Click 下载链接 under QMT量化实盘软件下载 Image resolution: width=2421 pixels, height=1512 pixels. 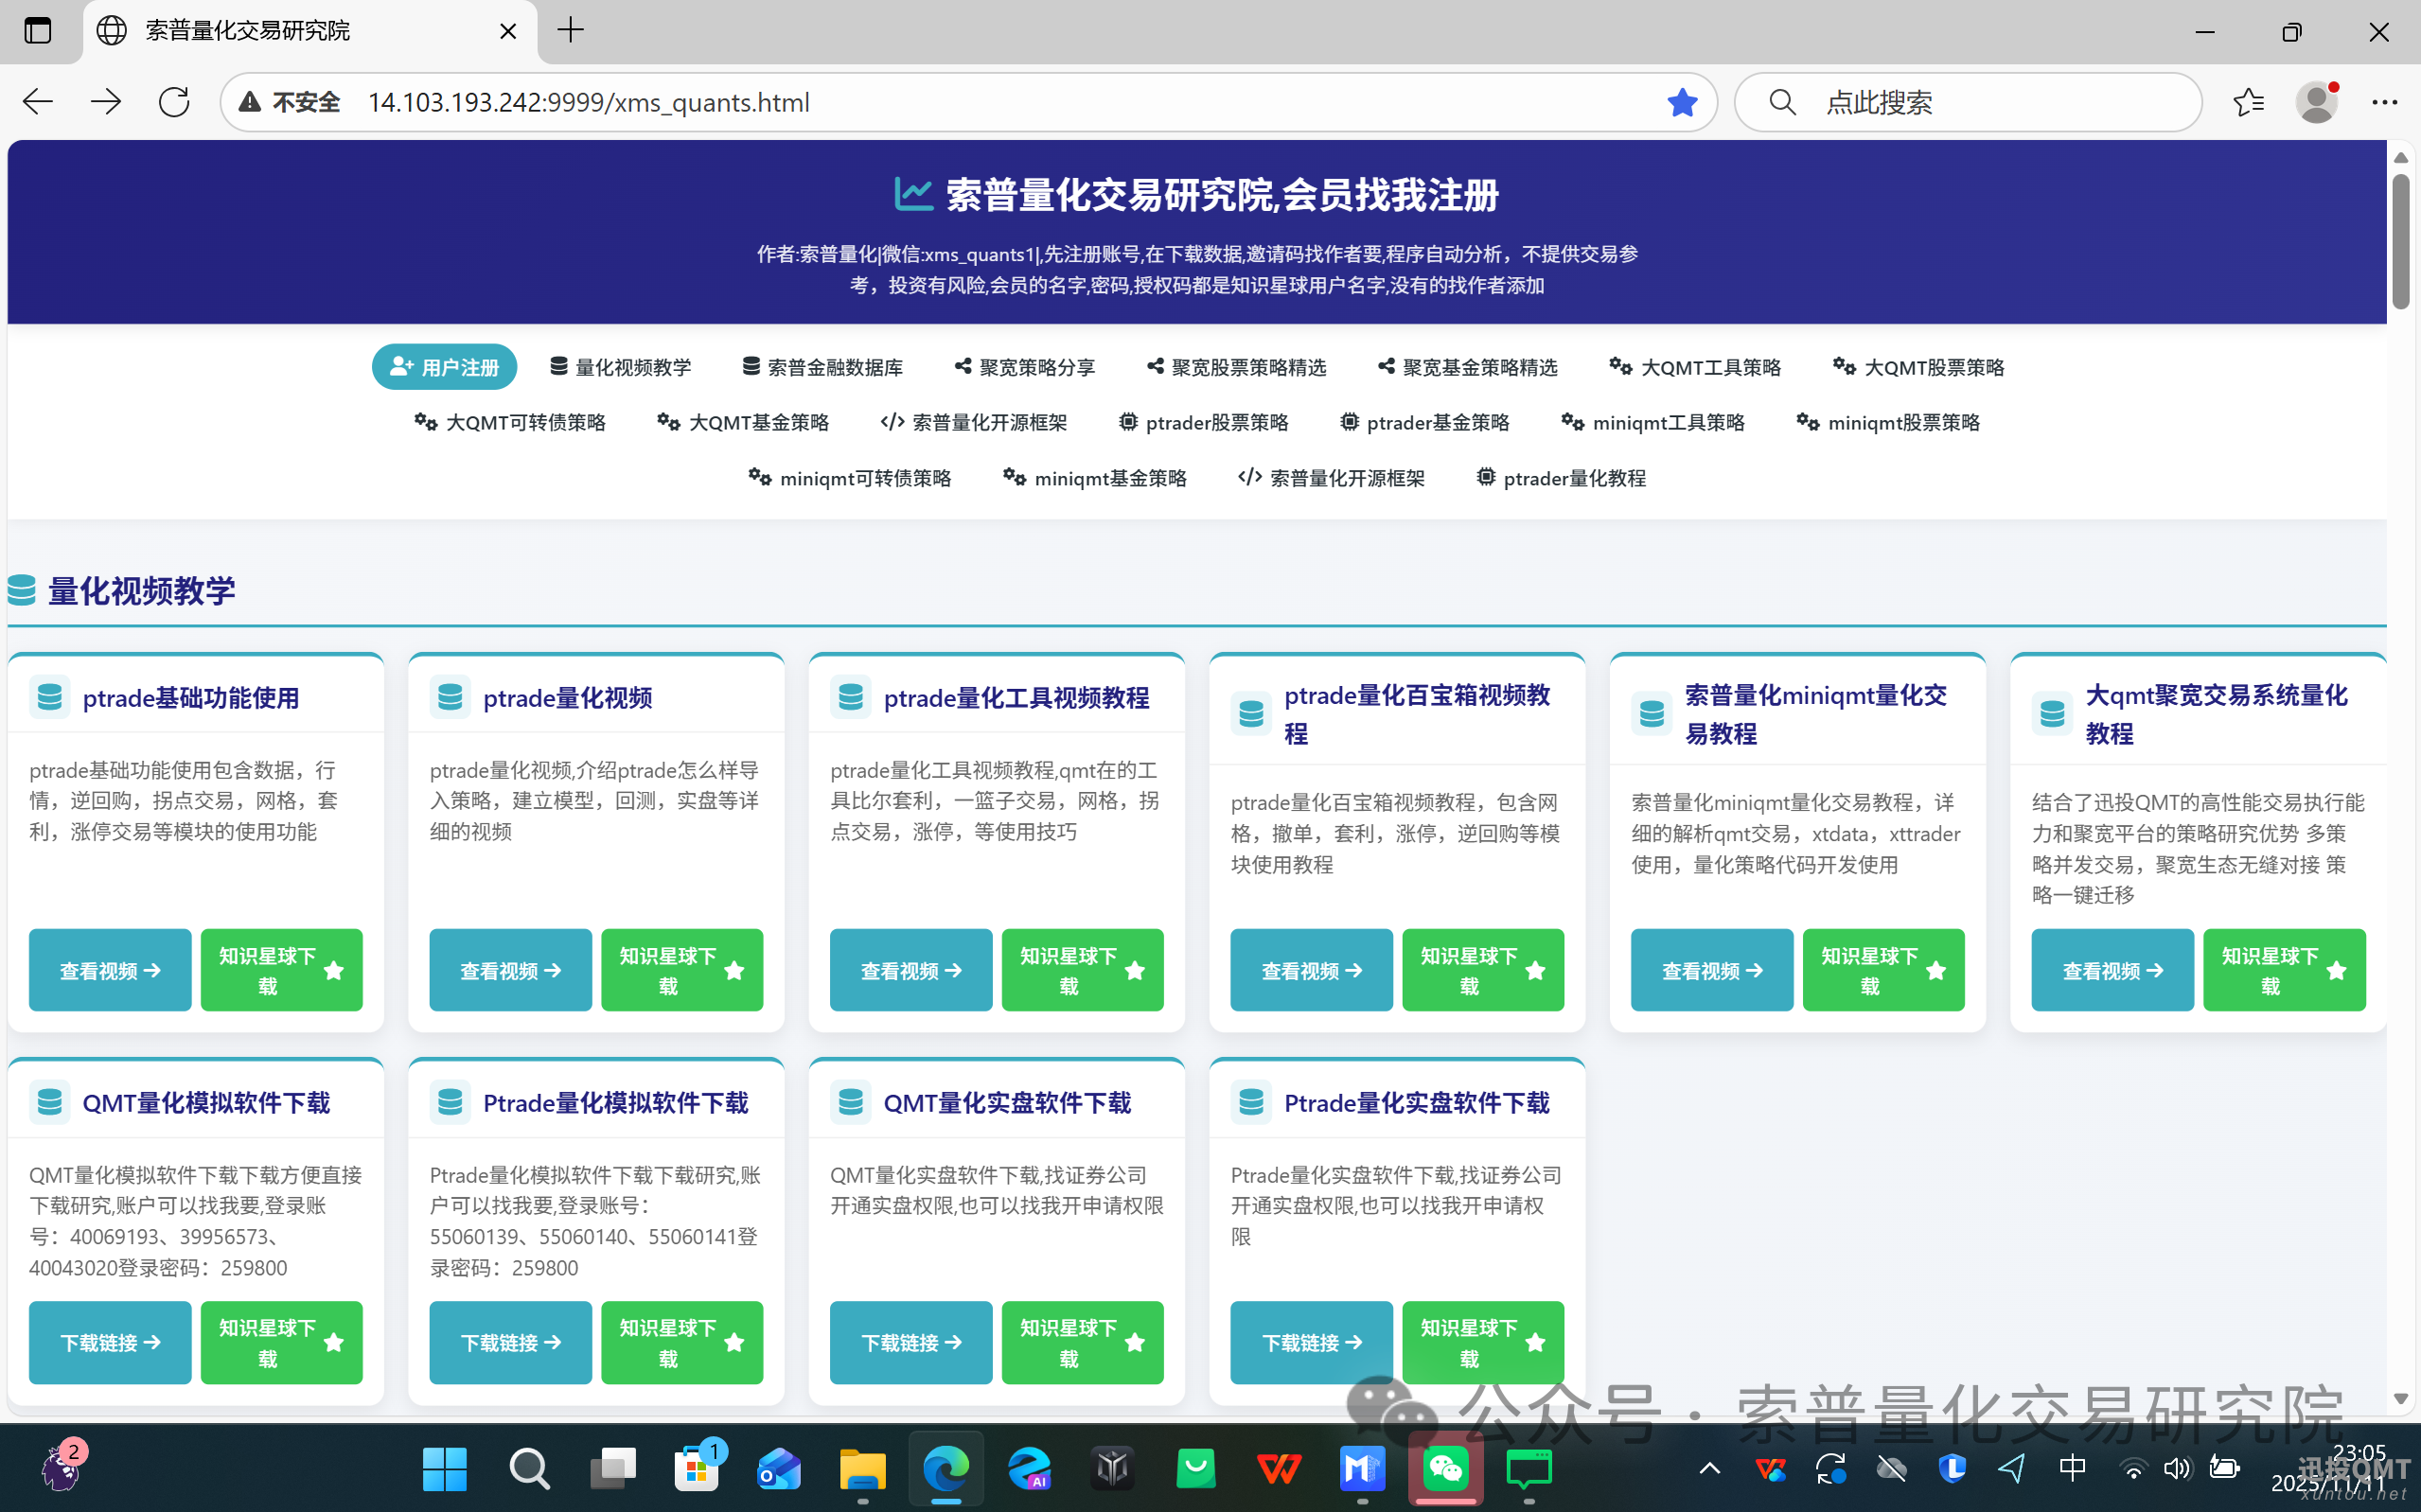(911, 1342)
